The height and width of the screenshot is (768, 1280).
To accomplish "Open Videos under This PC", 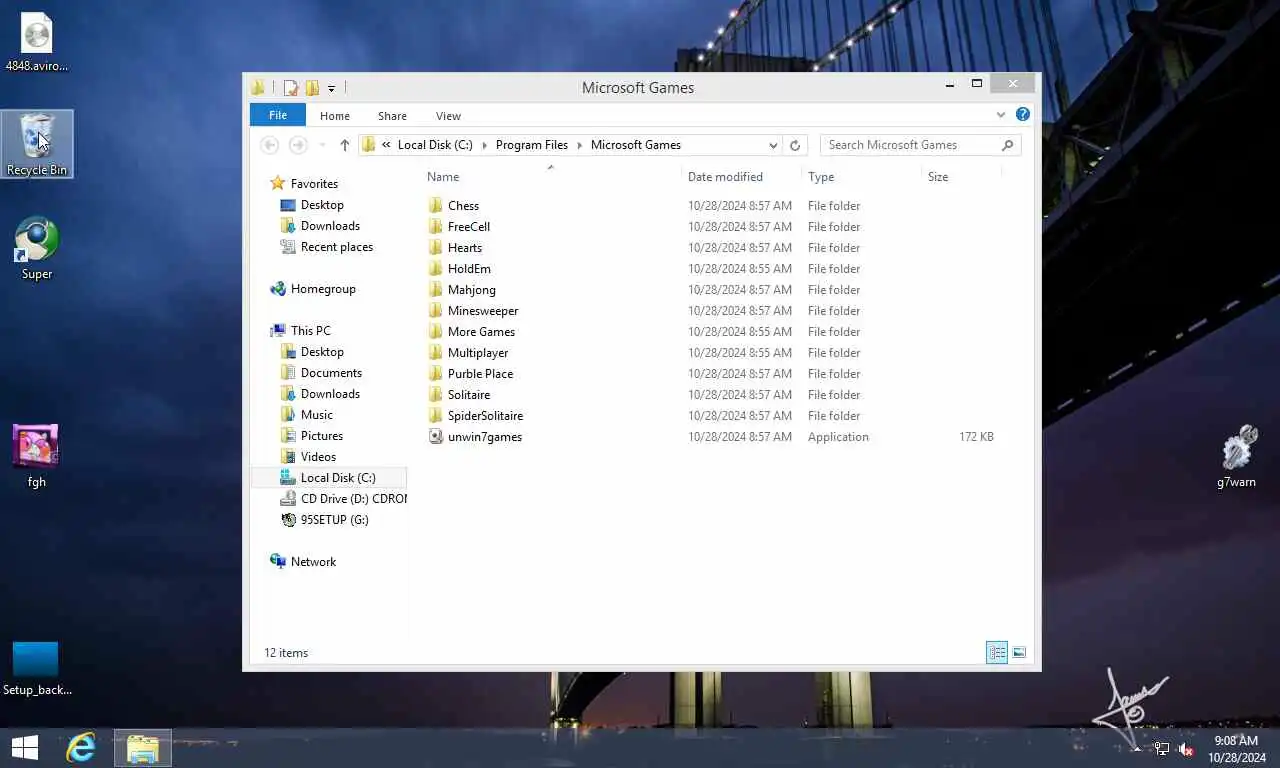I will click(309, 457).
